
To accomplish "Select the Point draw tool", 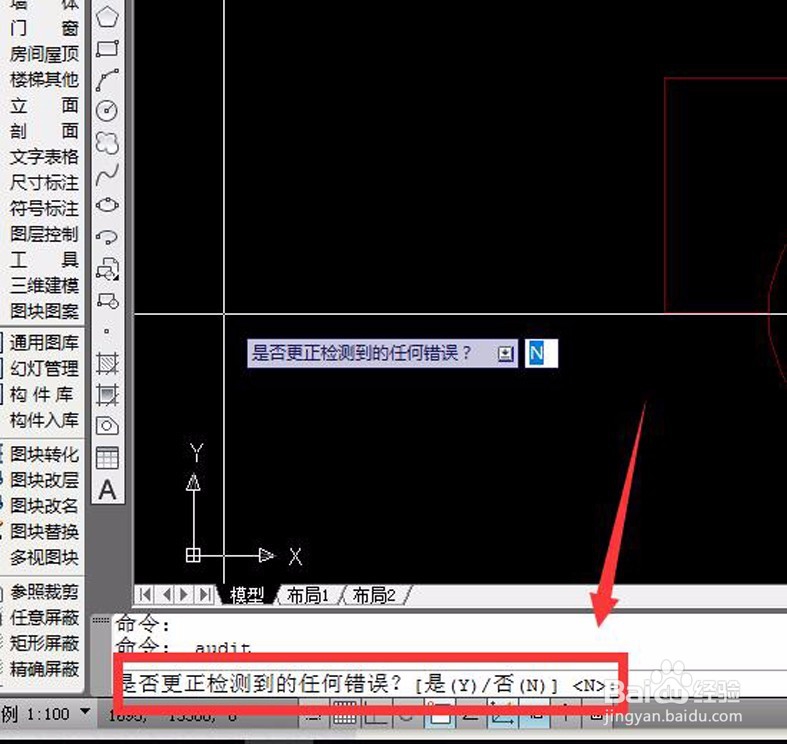I will 106,331.
